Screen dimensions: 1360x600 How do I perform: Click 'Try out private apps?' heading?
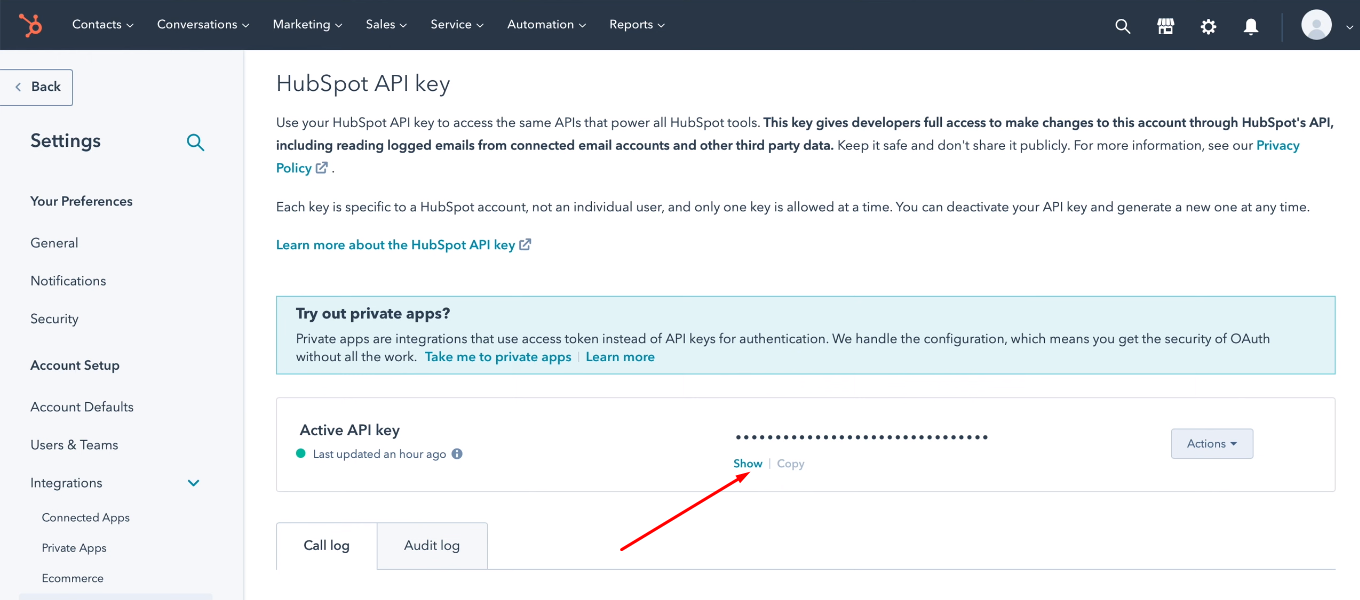tap(373, 314)
